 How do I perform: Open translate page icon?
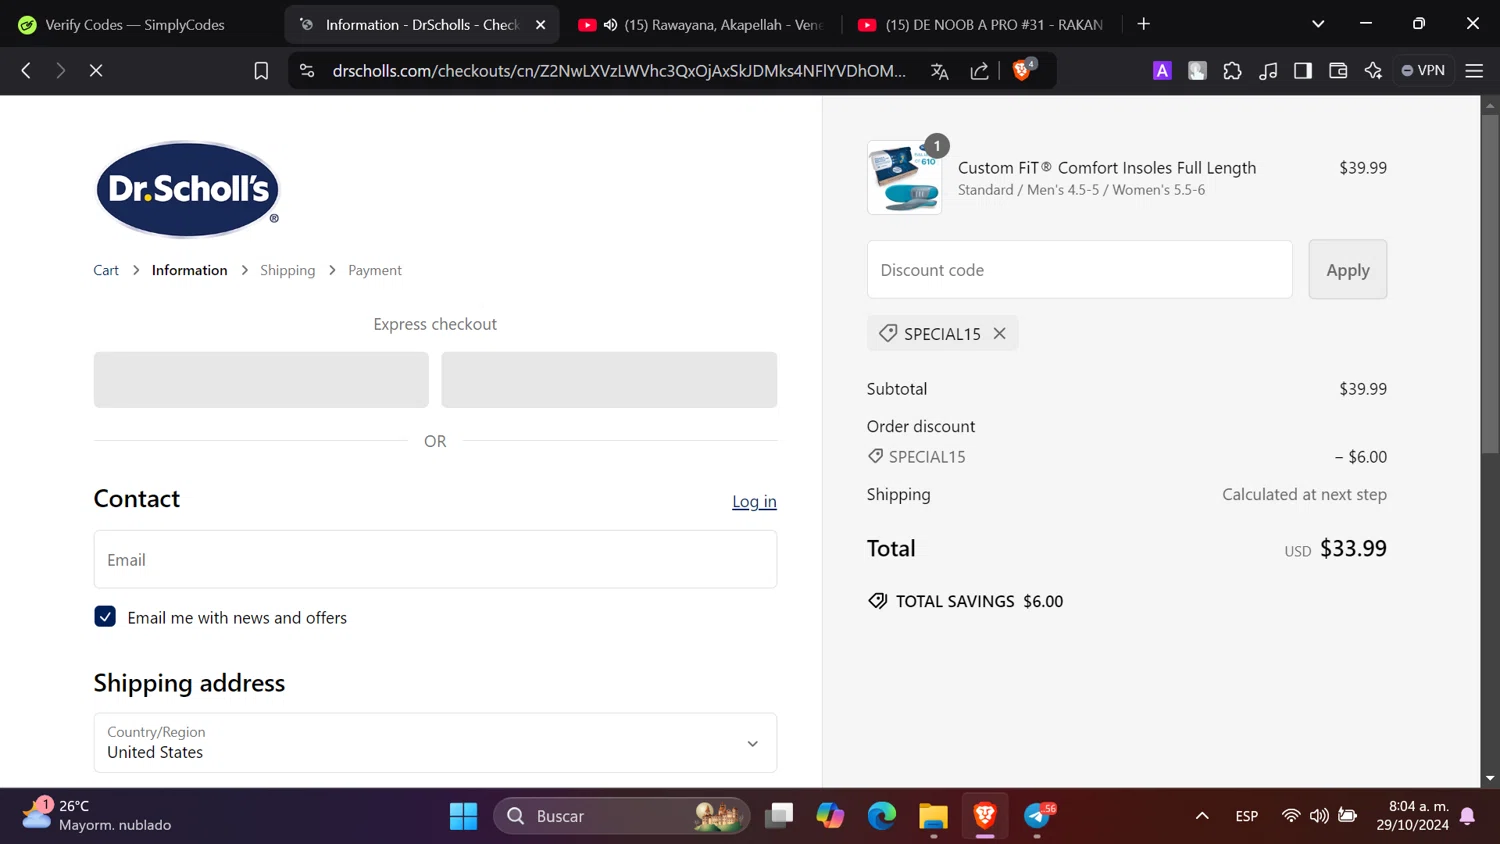(939, 71)
